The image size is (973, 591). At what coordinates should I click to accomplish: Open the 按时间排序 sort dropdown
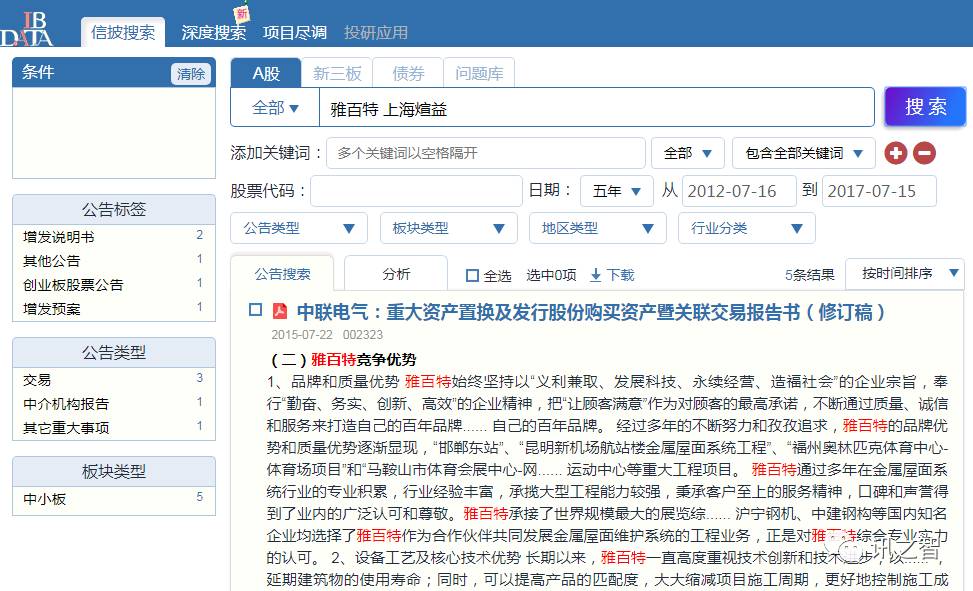click(x=905, y=274)
